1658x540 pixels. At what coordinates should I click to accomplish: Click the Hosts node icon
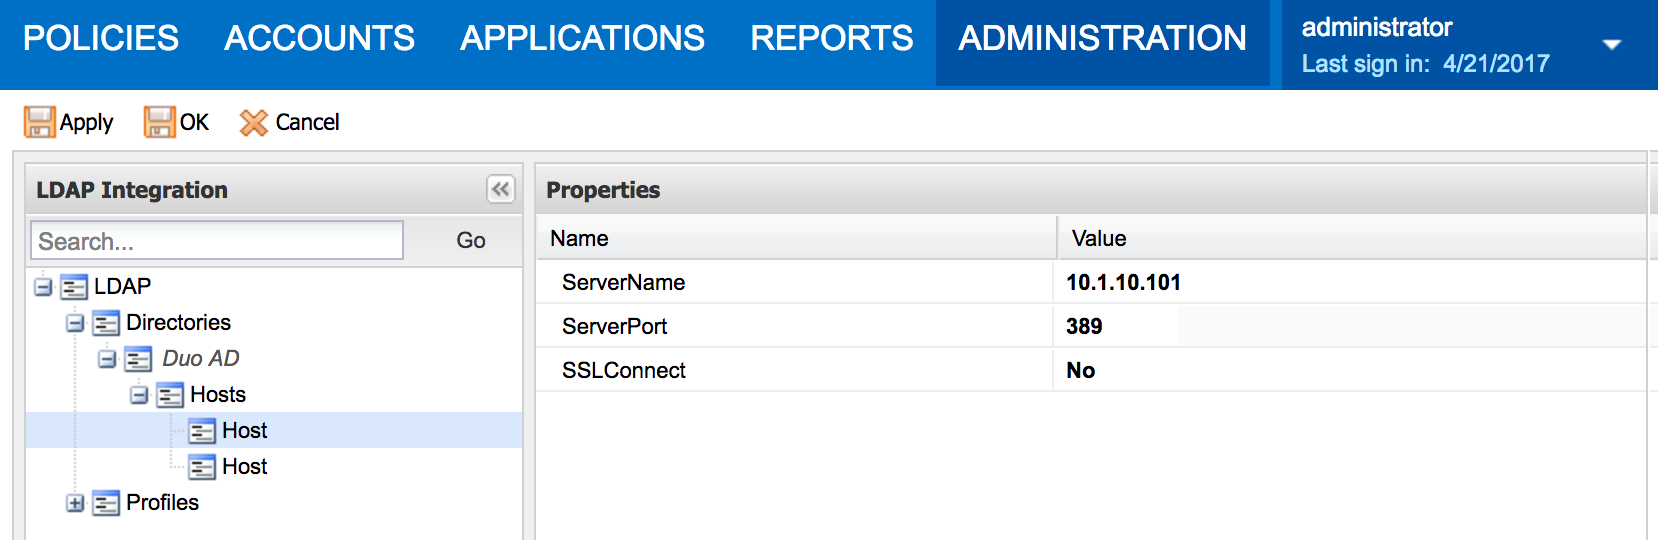[170, 395]
